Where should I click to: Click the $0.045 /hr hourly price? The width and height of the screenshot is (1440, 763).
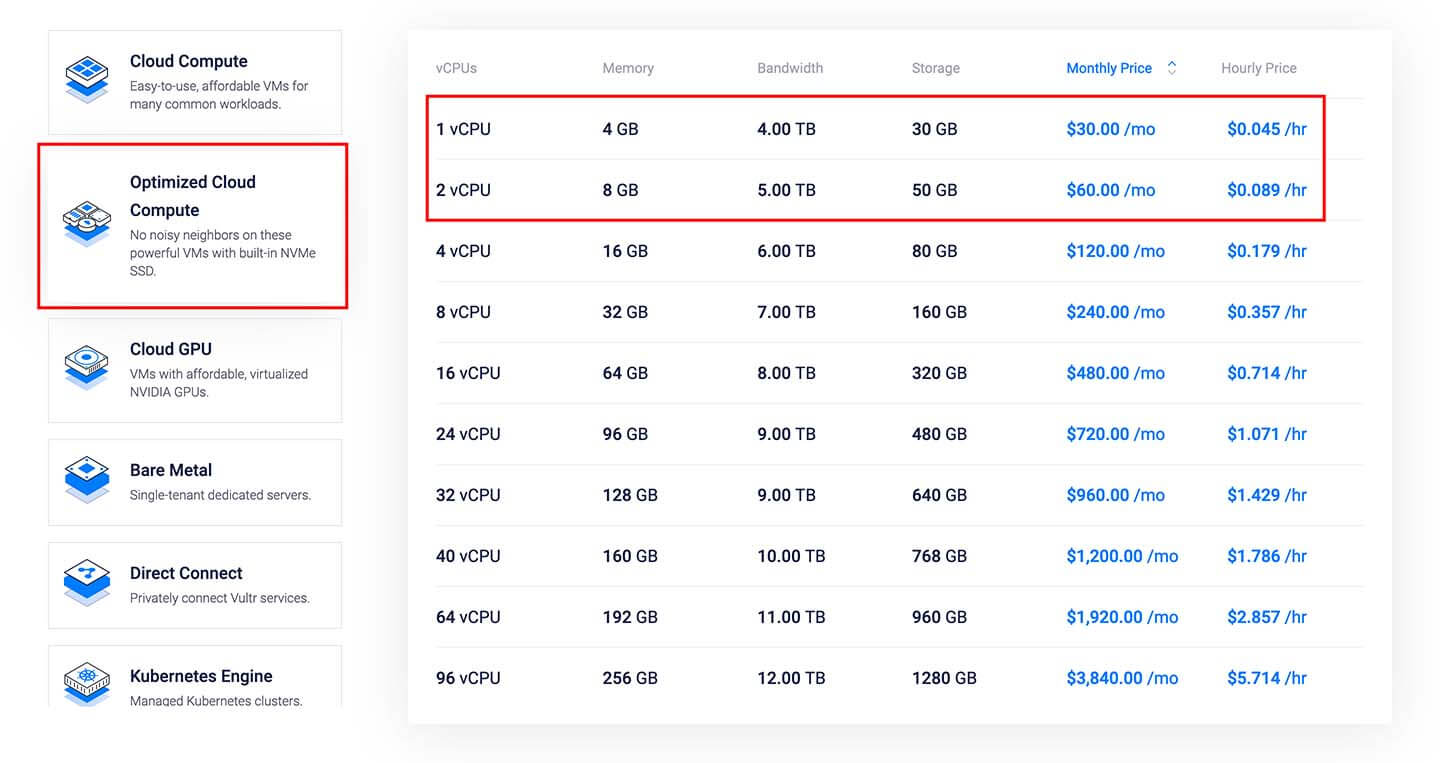1267,129
